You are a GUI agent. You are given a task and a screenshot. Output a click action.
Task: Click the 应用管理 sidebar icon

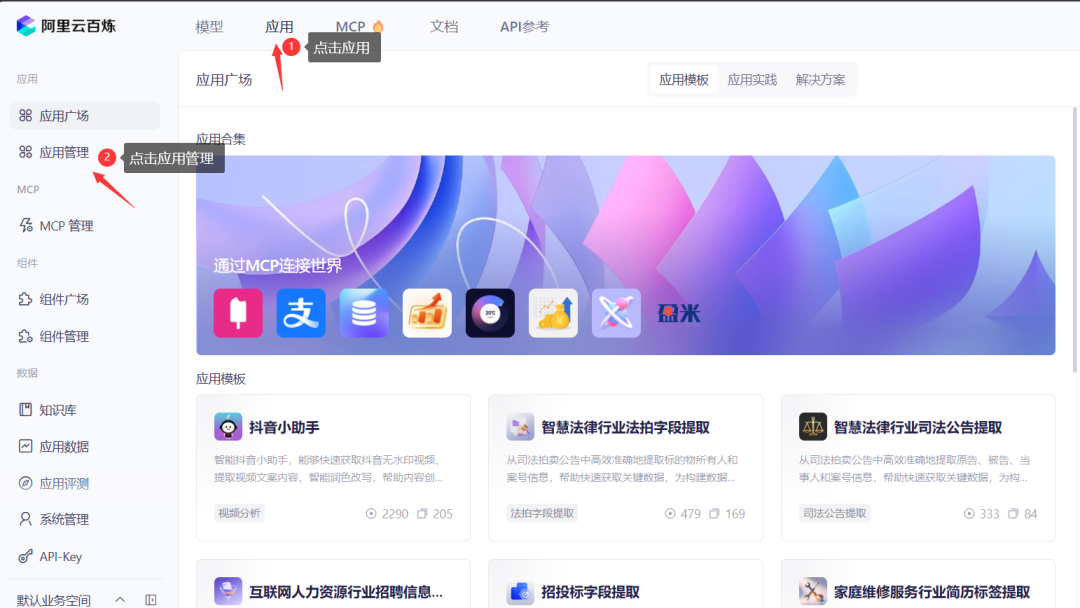point(25,152)
